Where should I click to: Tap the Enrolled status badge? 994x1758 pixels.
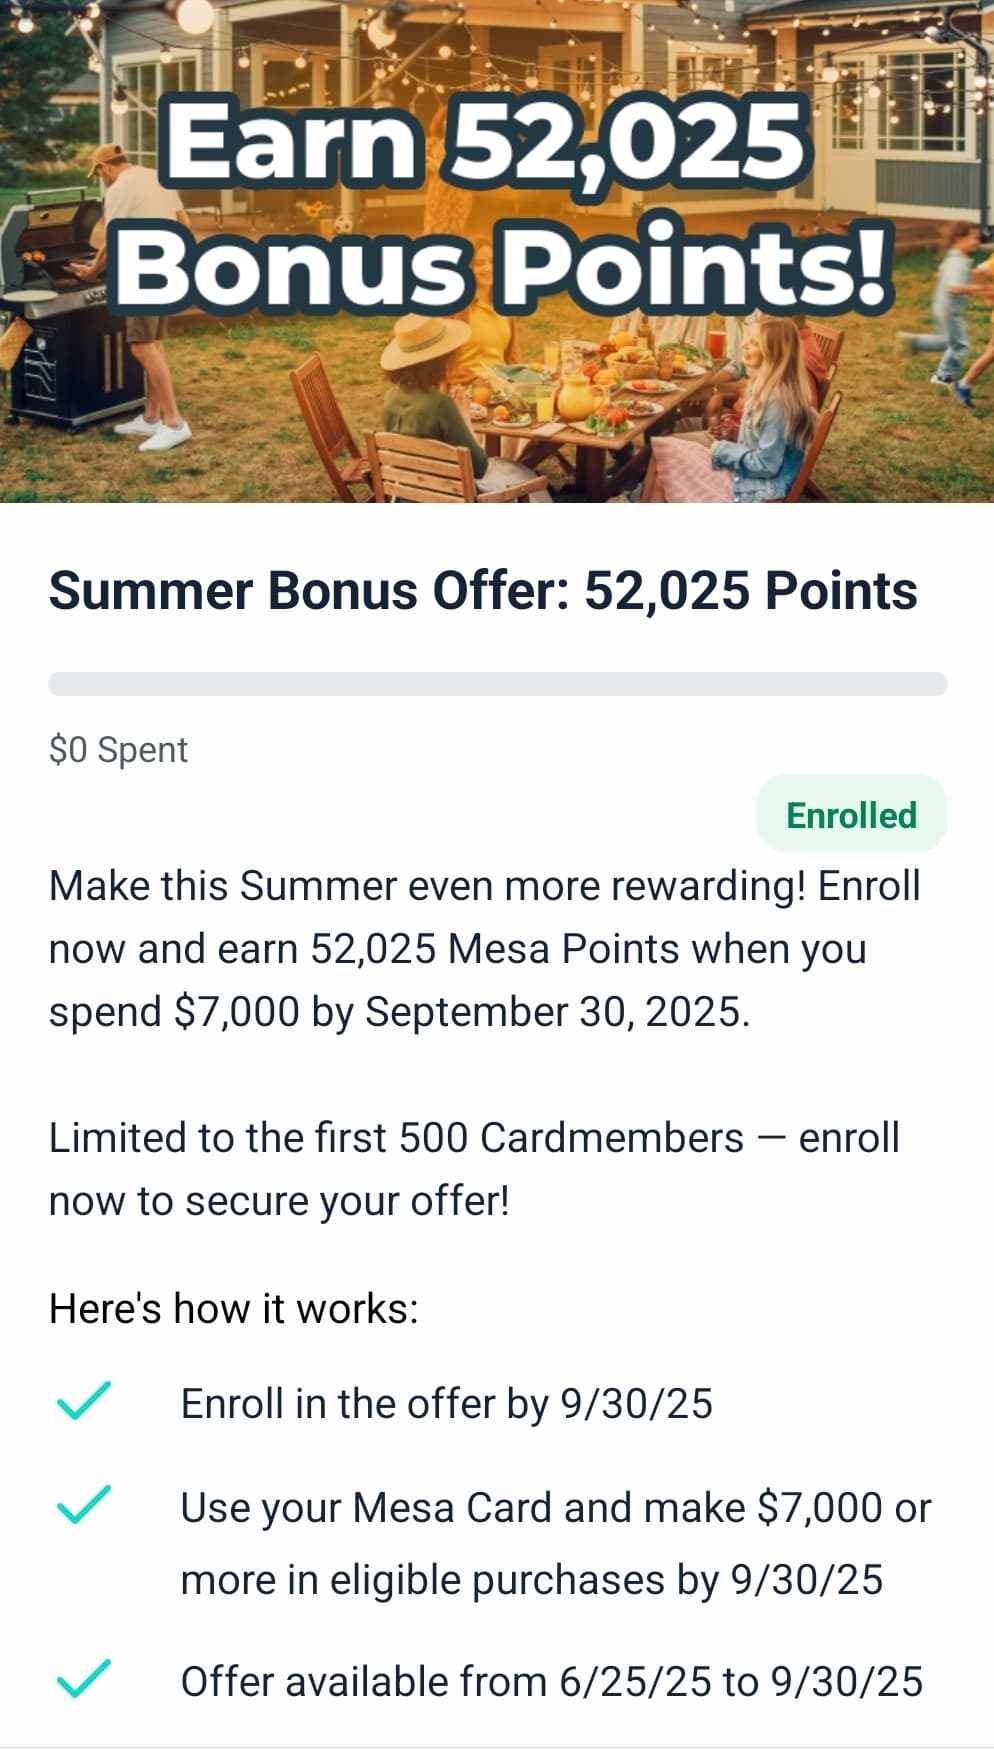coord(851,815)
